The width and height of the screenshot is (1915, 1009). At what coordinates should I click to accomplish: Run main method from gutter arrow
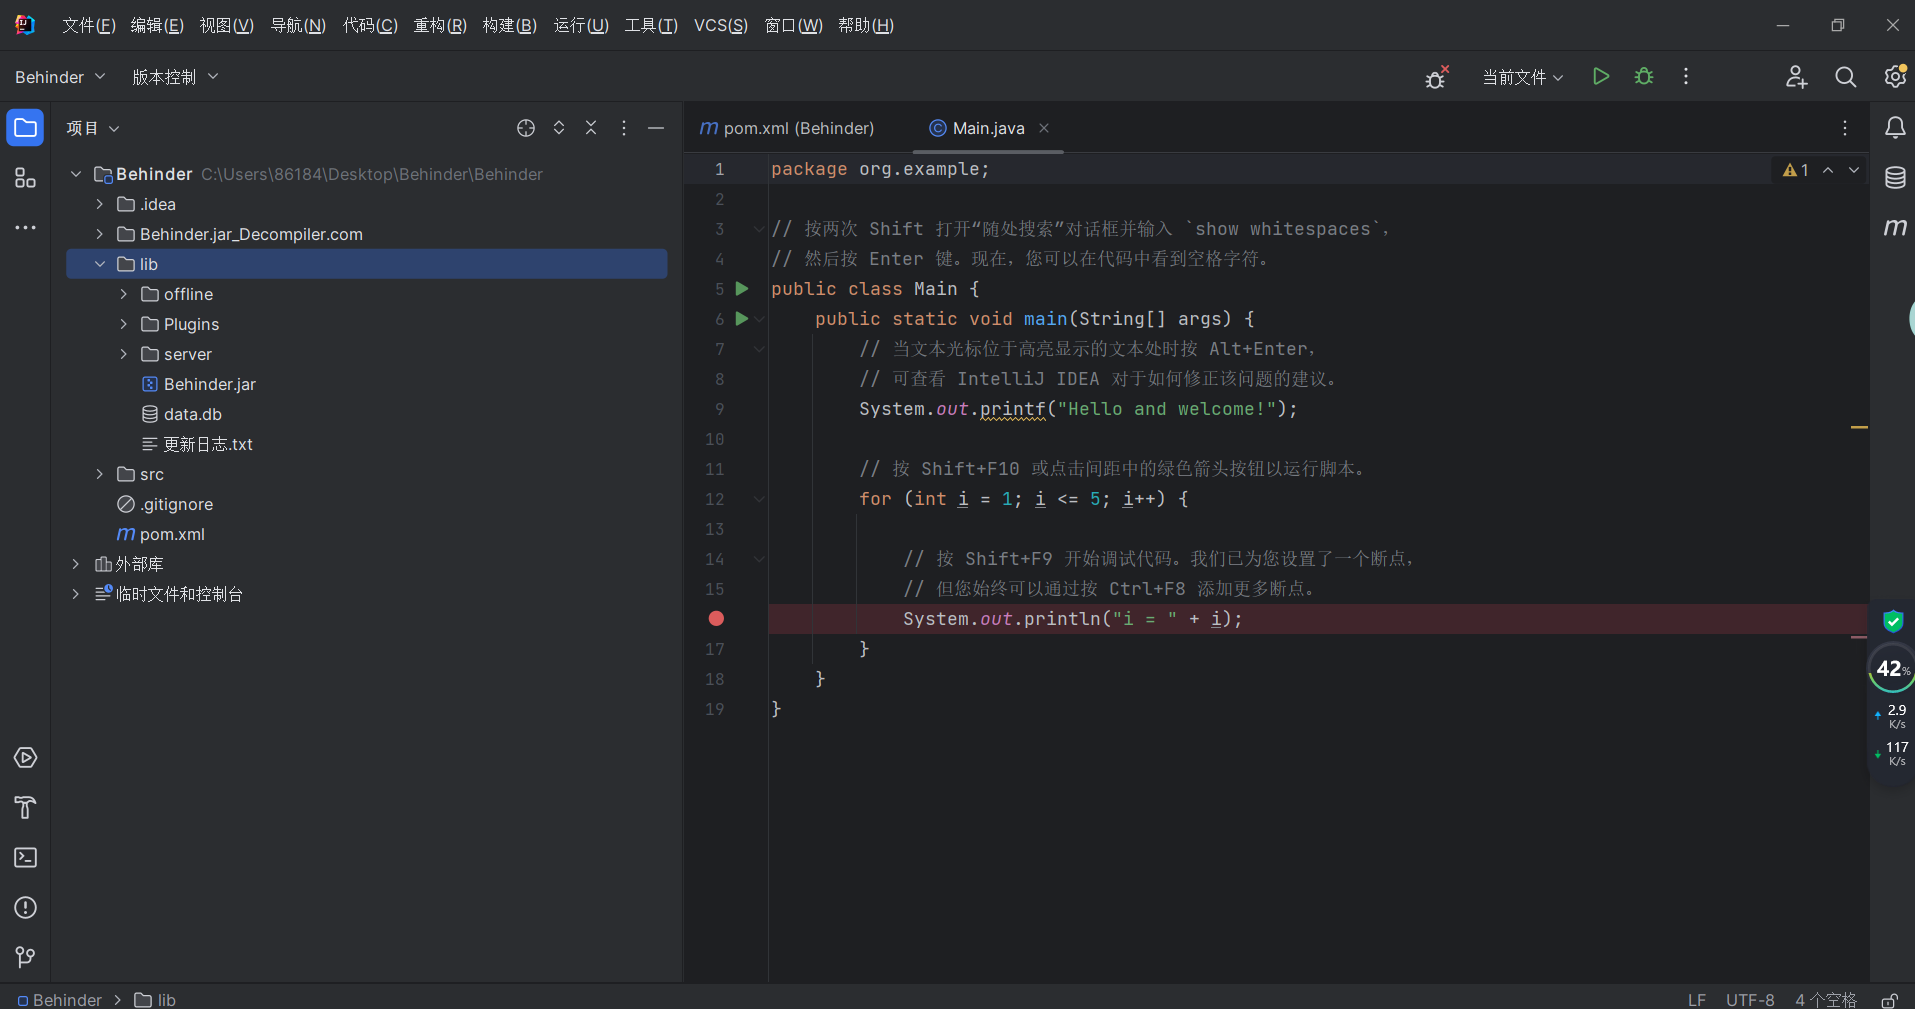pos(742,319)
